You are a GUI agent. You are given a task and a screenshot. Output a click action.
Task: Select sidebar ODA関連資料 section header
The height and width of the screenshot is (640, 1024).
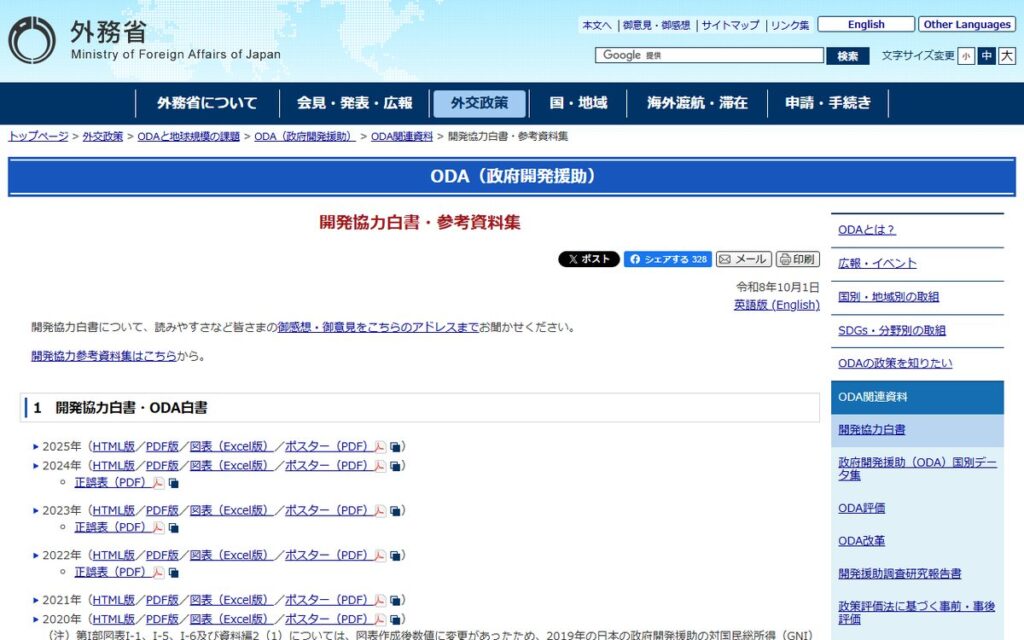(917, 397)
